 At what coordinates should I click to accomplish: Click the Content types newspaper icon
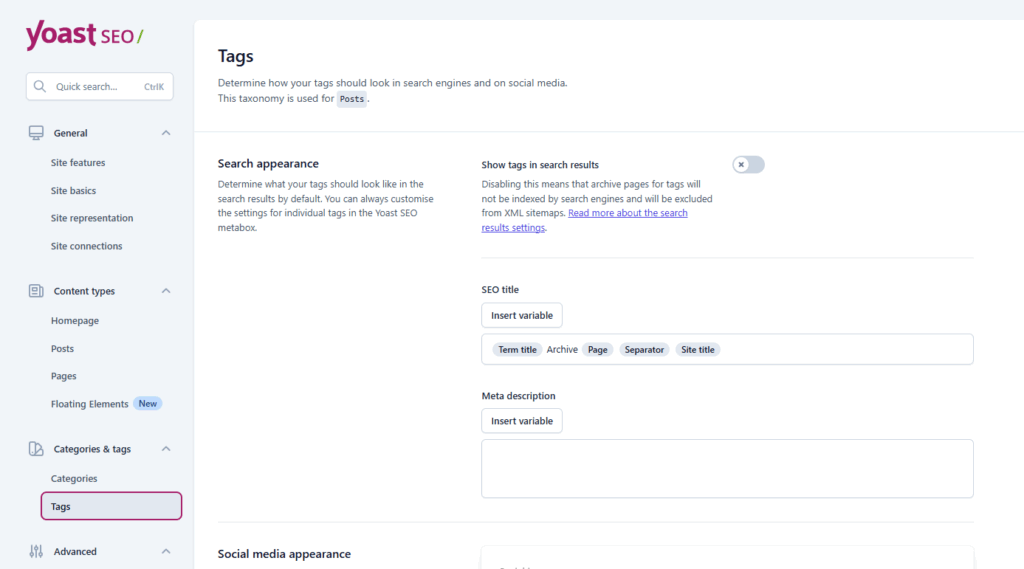point(36,291)
